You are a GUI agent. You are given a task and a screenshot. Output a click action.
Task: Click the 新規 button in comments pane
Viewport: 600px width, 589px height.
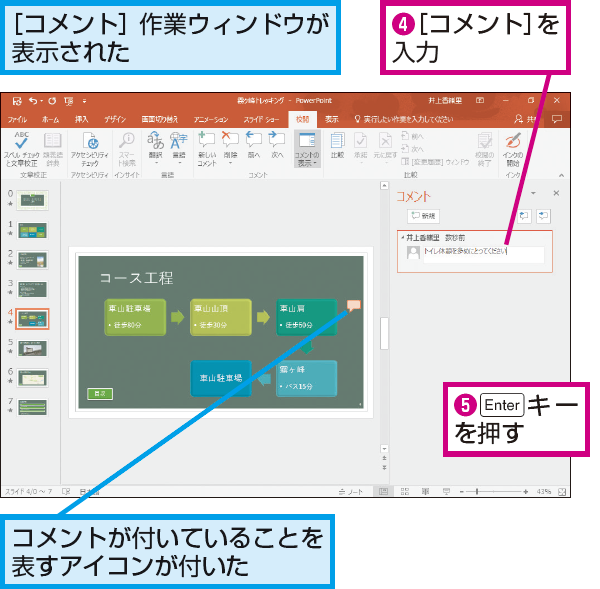pos(423,215)
